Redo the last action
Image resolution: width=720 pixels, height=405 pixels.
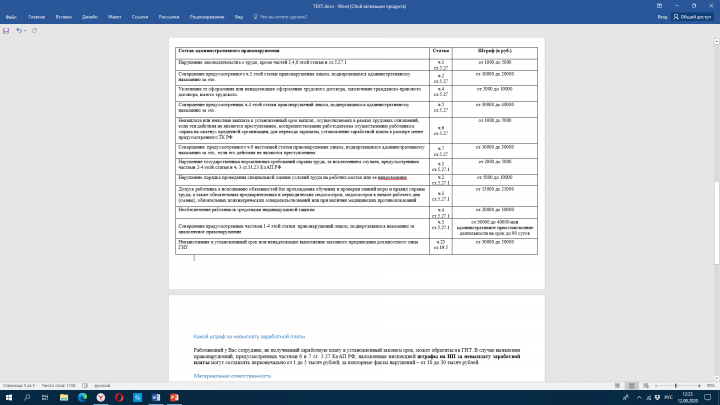(34, 31)
